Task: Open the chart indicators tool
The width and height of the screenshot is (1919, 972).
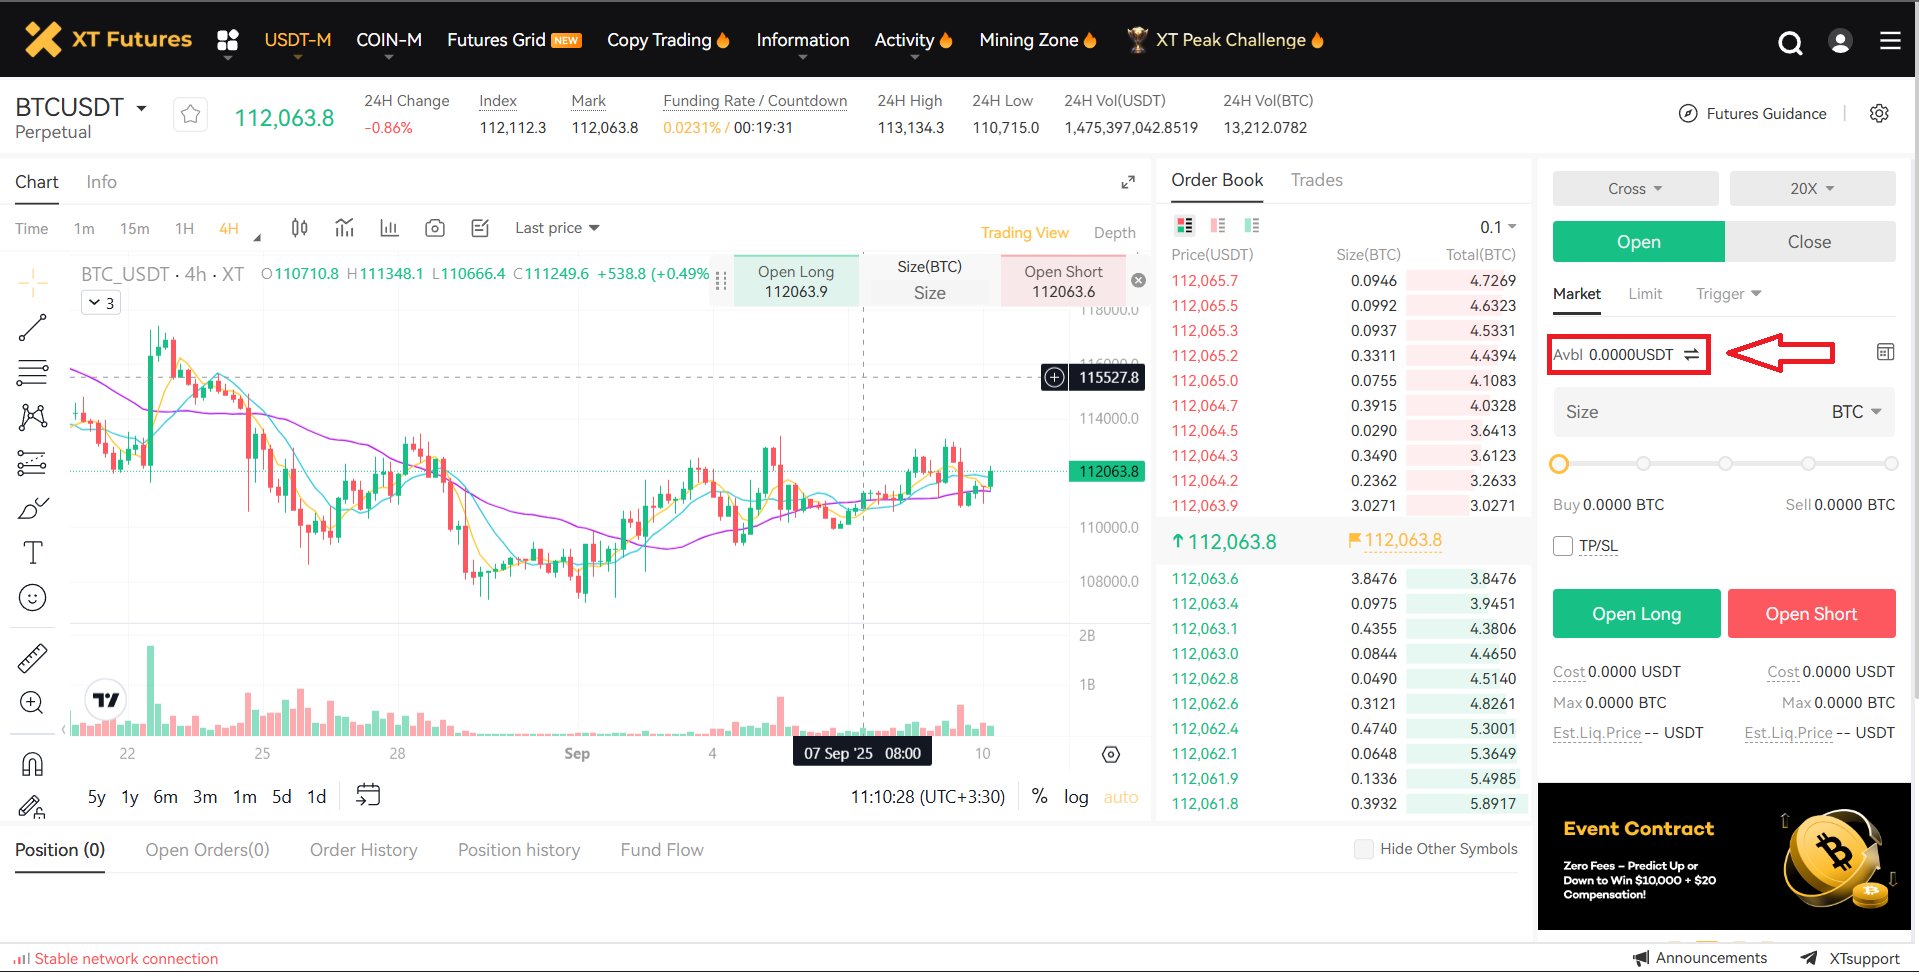Action: pos(344,228)
